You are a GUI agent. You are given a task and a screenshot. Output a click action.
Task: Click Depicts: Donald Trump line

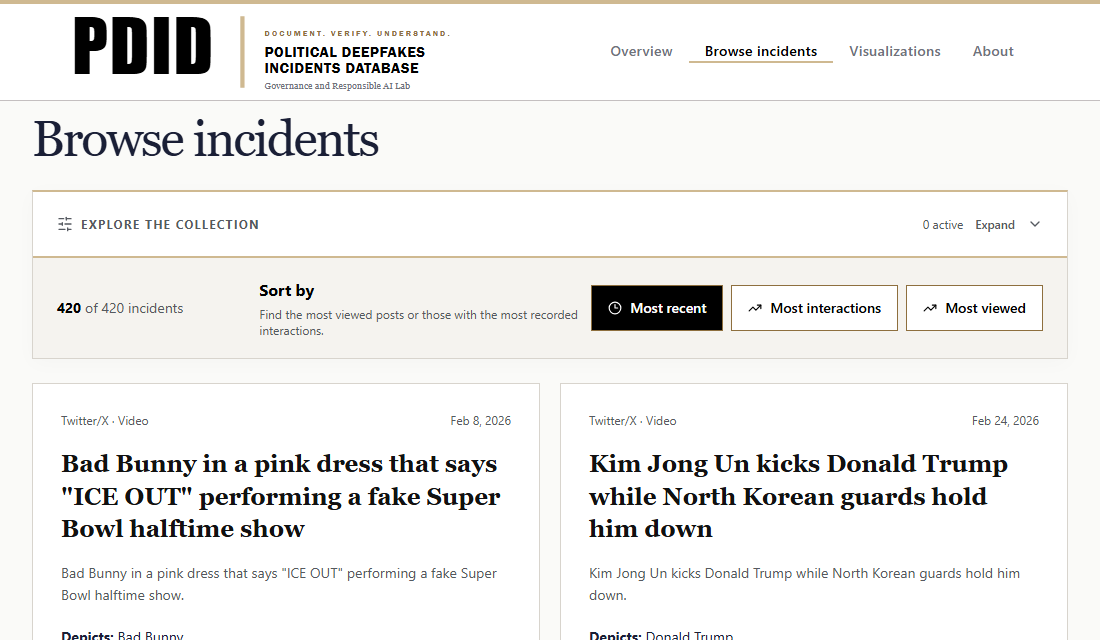(x=661, y=634)
